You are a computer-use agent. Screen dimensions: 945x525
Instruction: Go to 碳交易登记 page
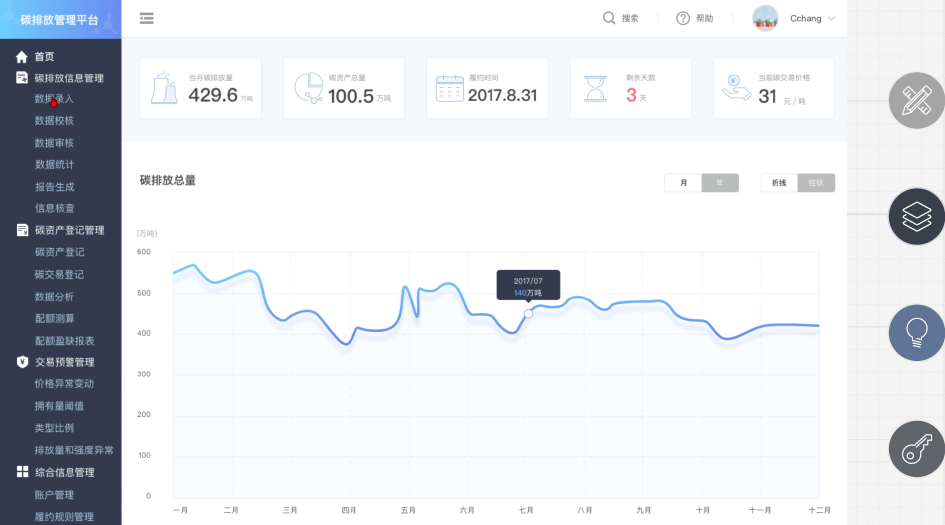click(x=59, y=274)
